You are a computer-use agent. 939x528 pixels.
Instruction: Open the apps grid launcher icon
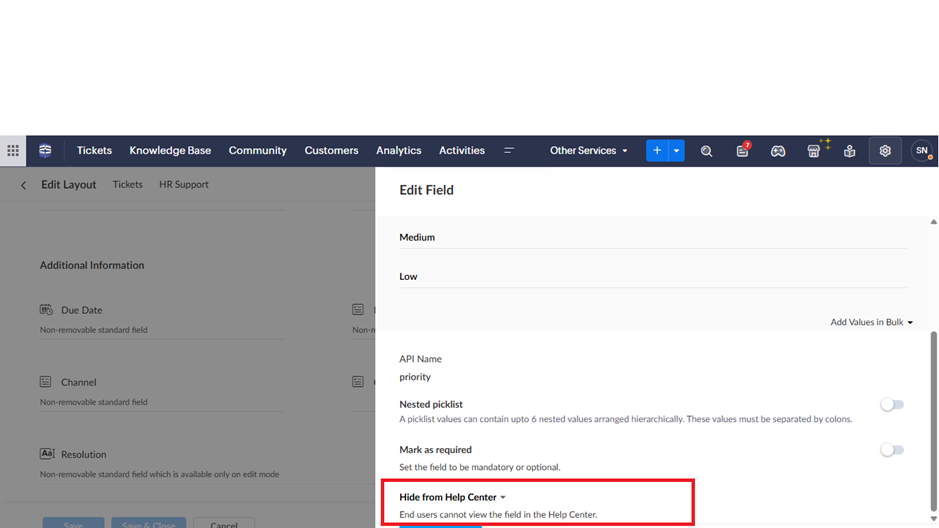click(13, 151)
